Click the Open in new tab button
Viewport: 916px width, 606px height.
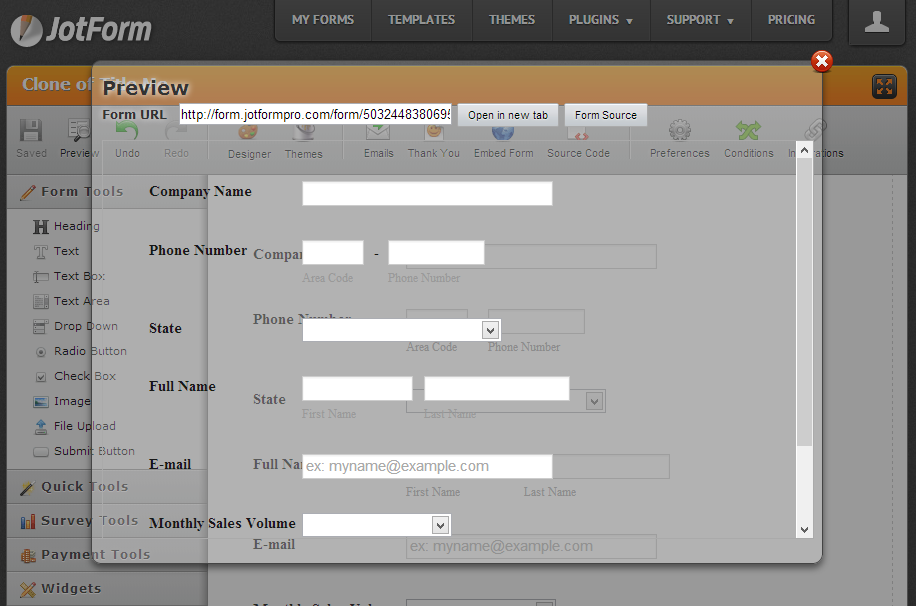(x=508, y=115)
